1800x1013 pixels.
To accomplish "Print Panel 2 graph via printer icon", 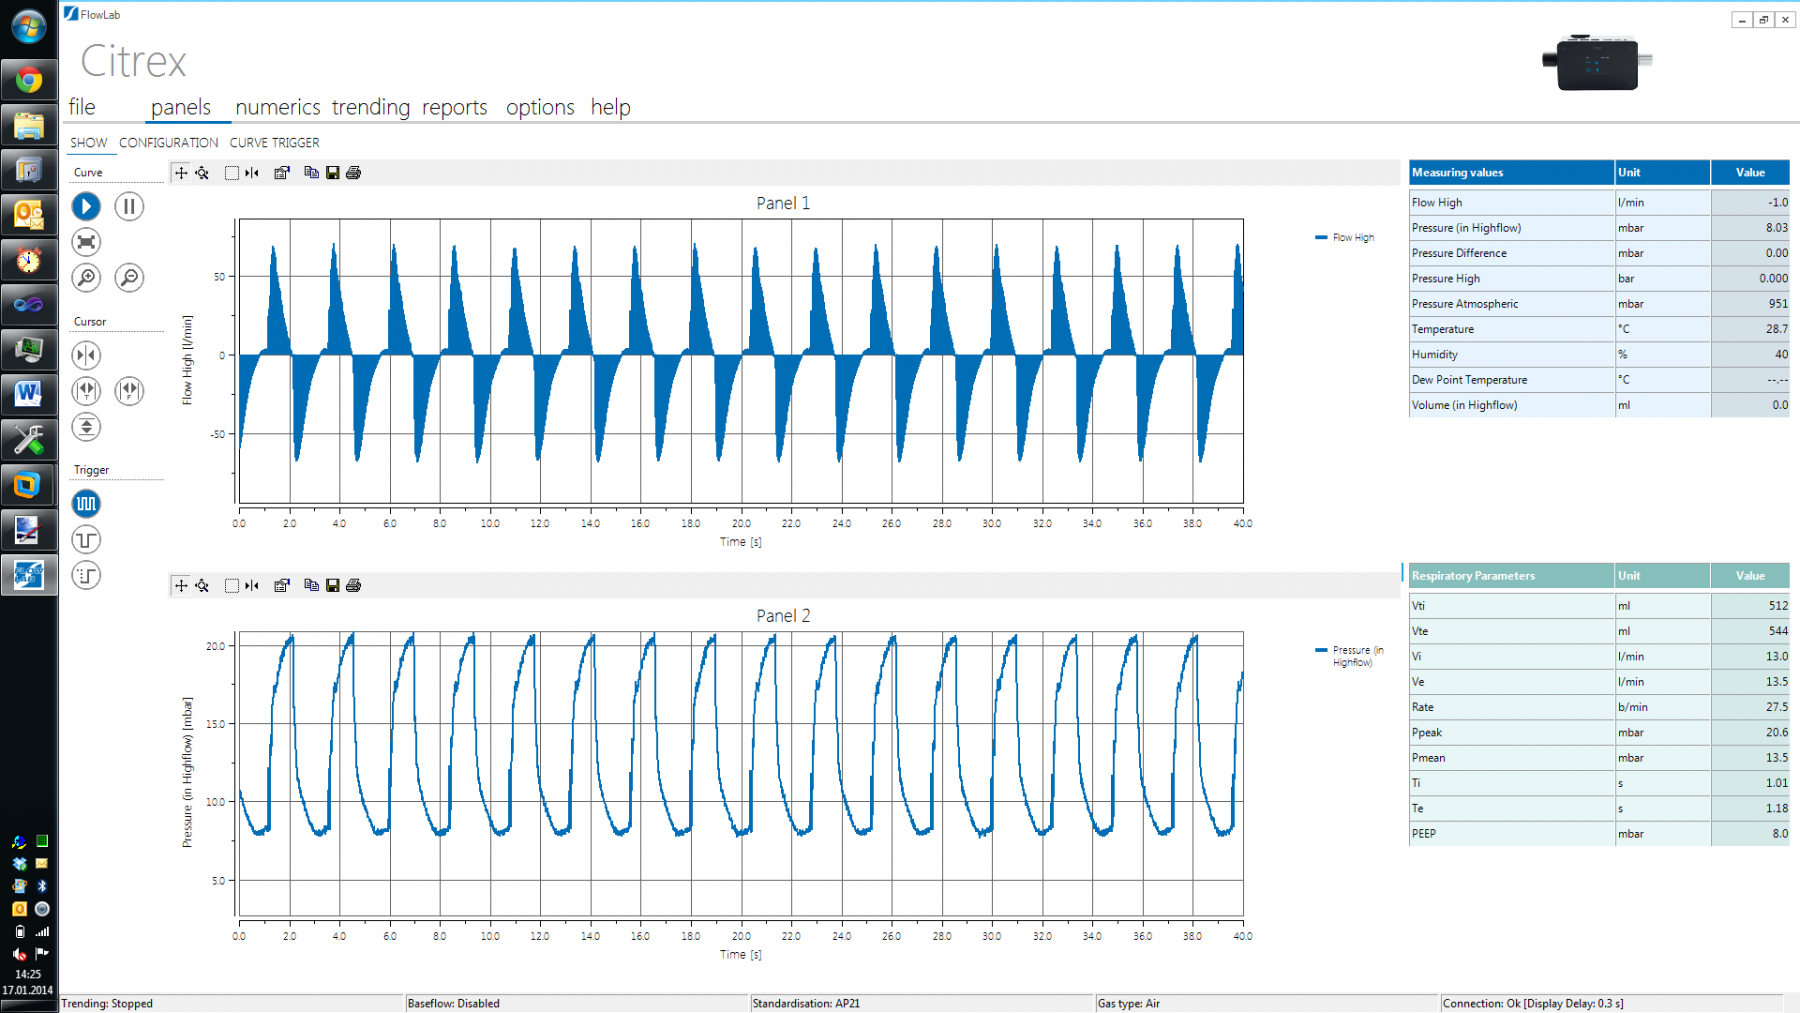I will (354, 586).
